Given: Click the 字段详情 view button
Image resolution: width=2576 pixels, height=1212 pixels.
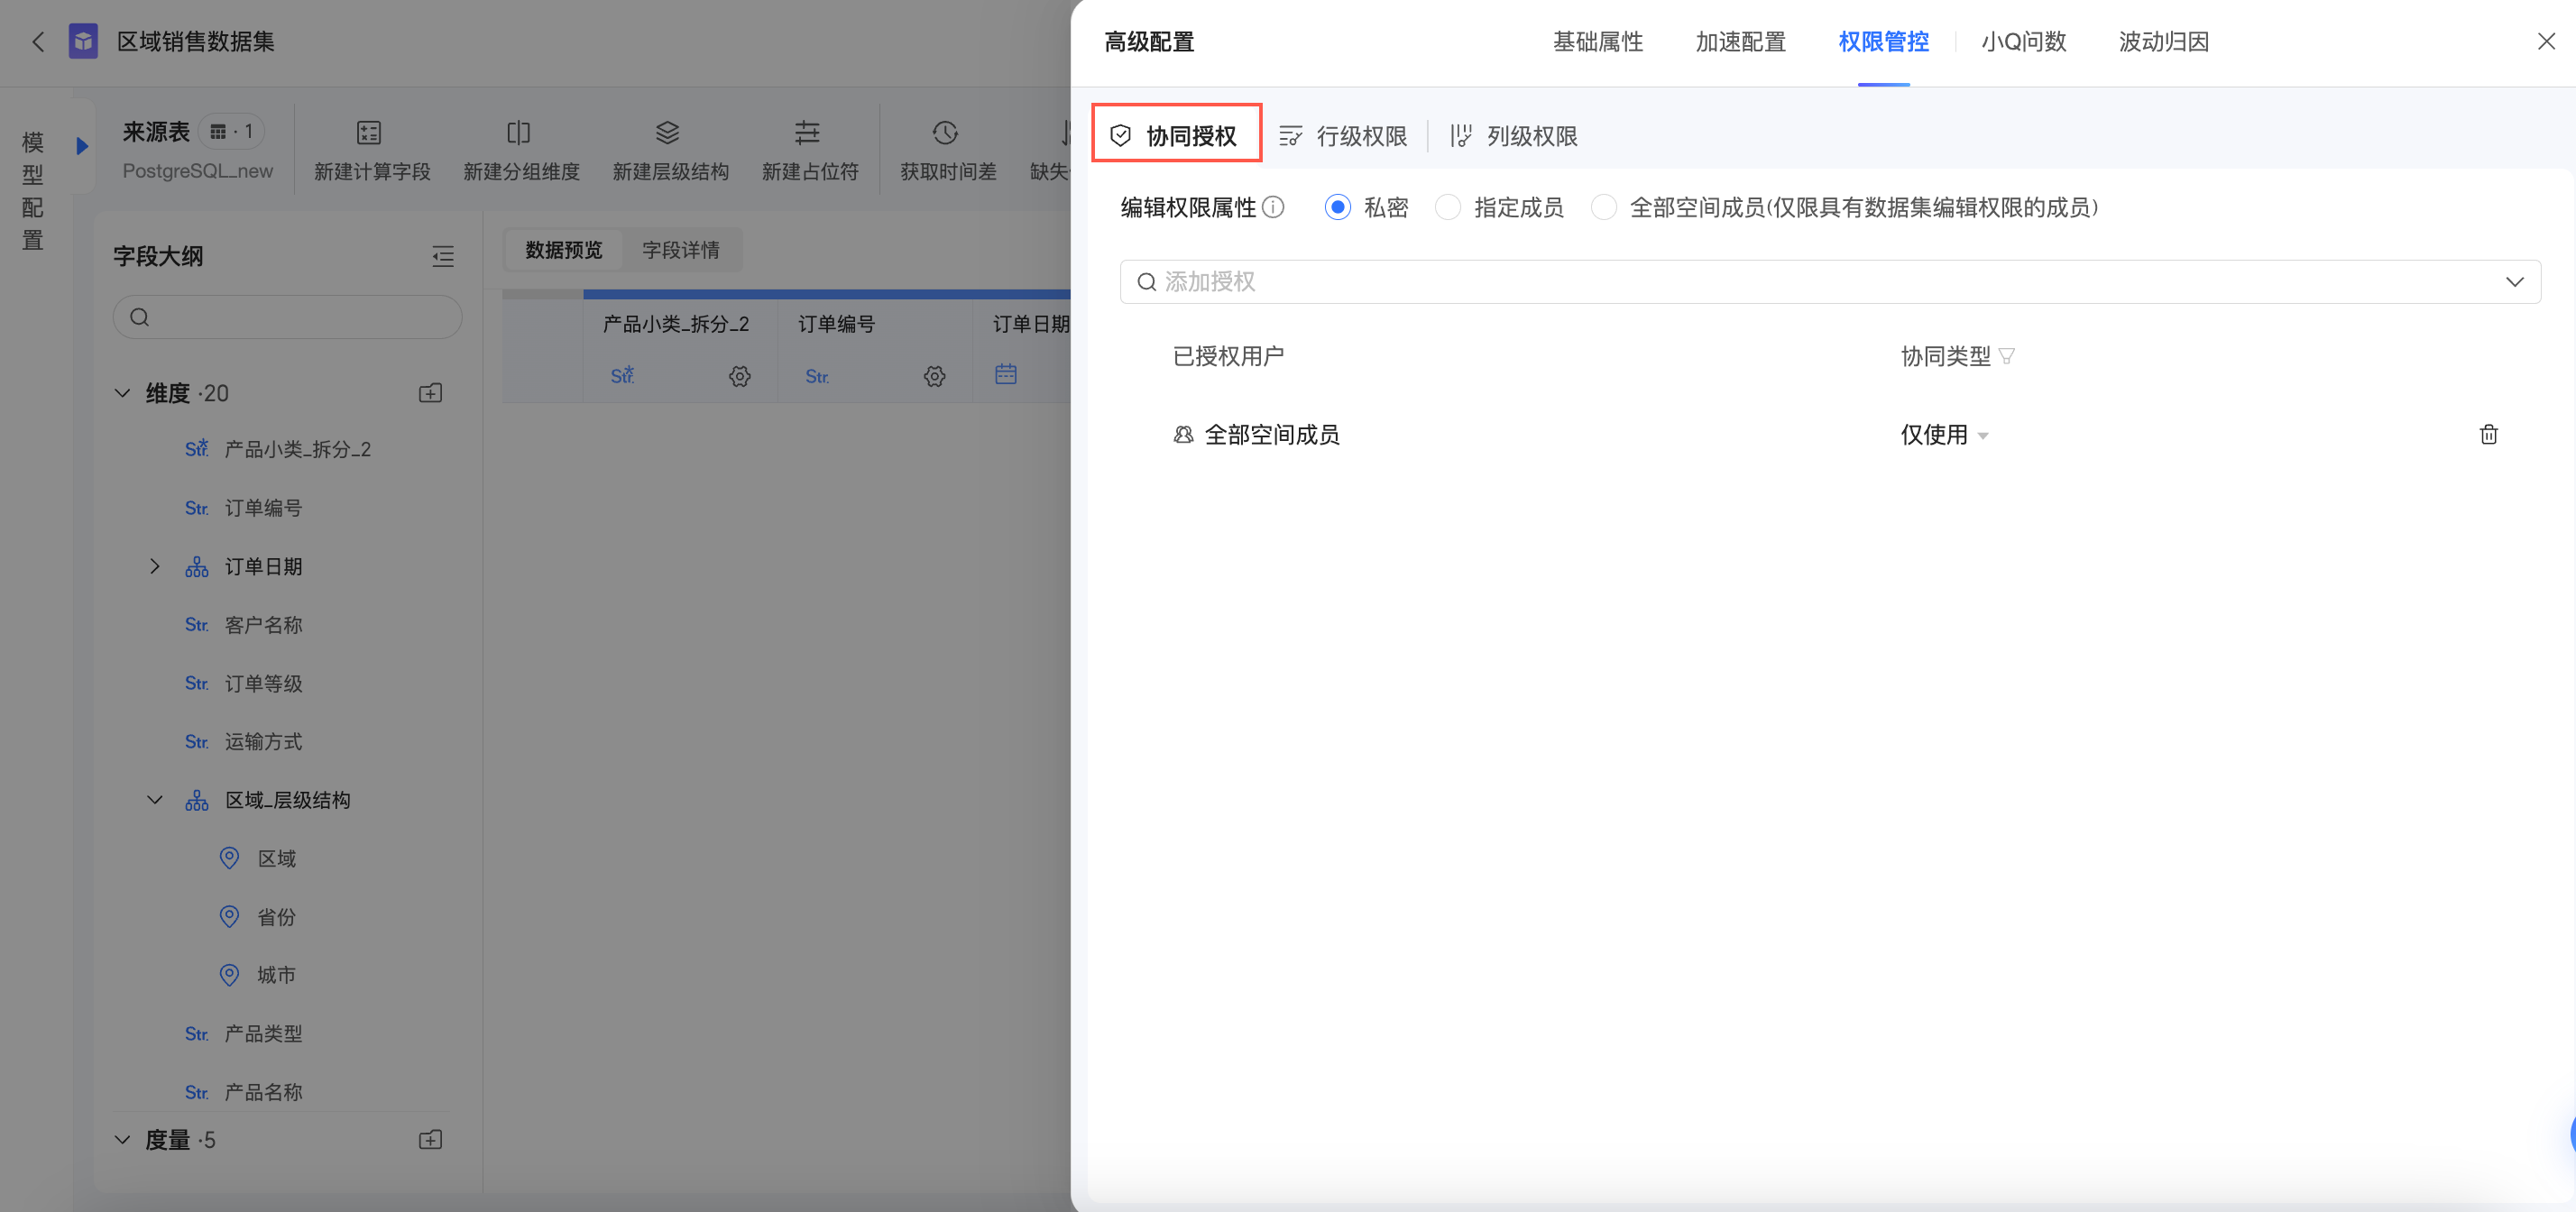Looking at the screenshot, I should click(x=680, y=250).
